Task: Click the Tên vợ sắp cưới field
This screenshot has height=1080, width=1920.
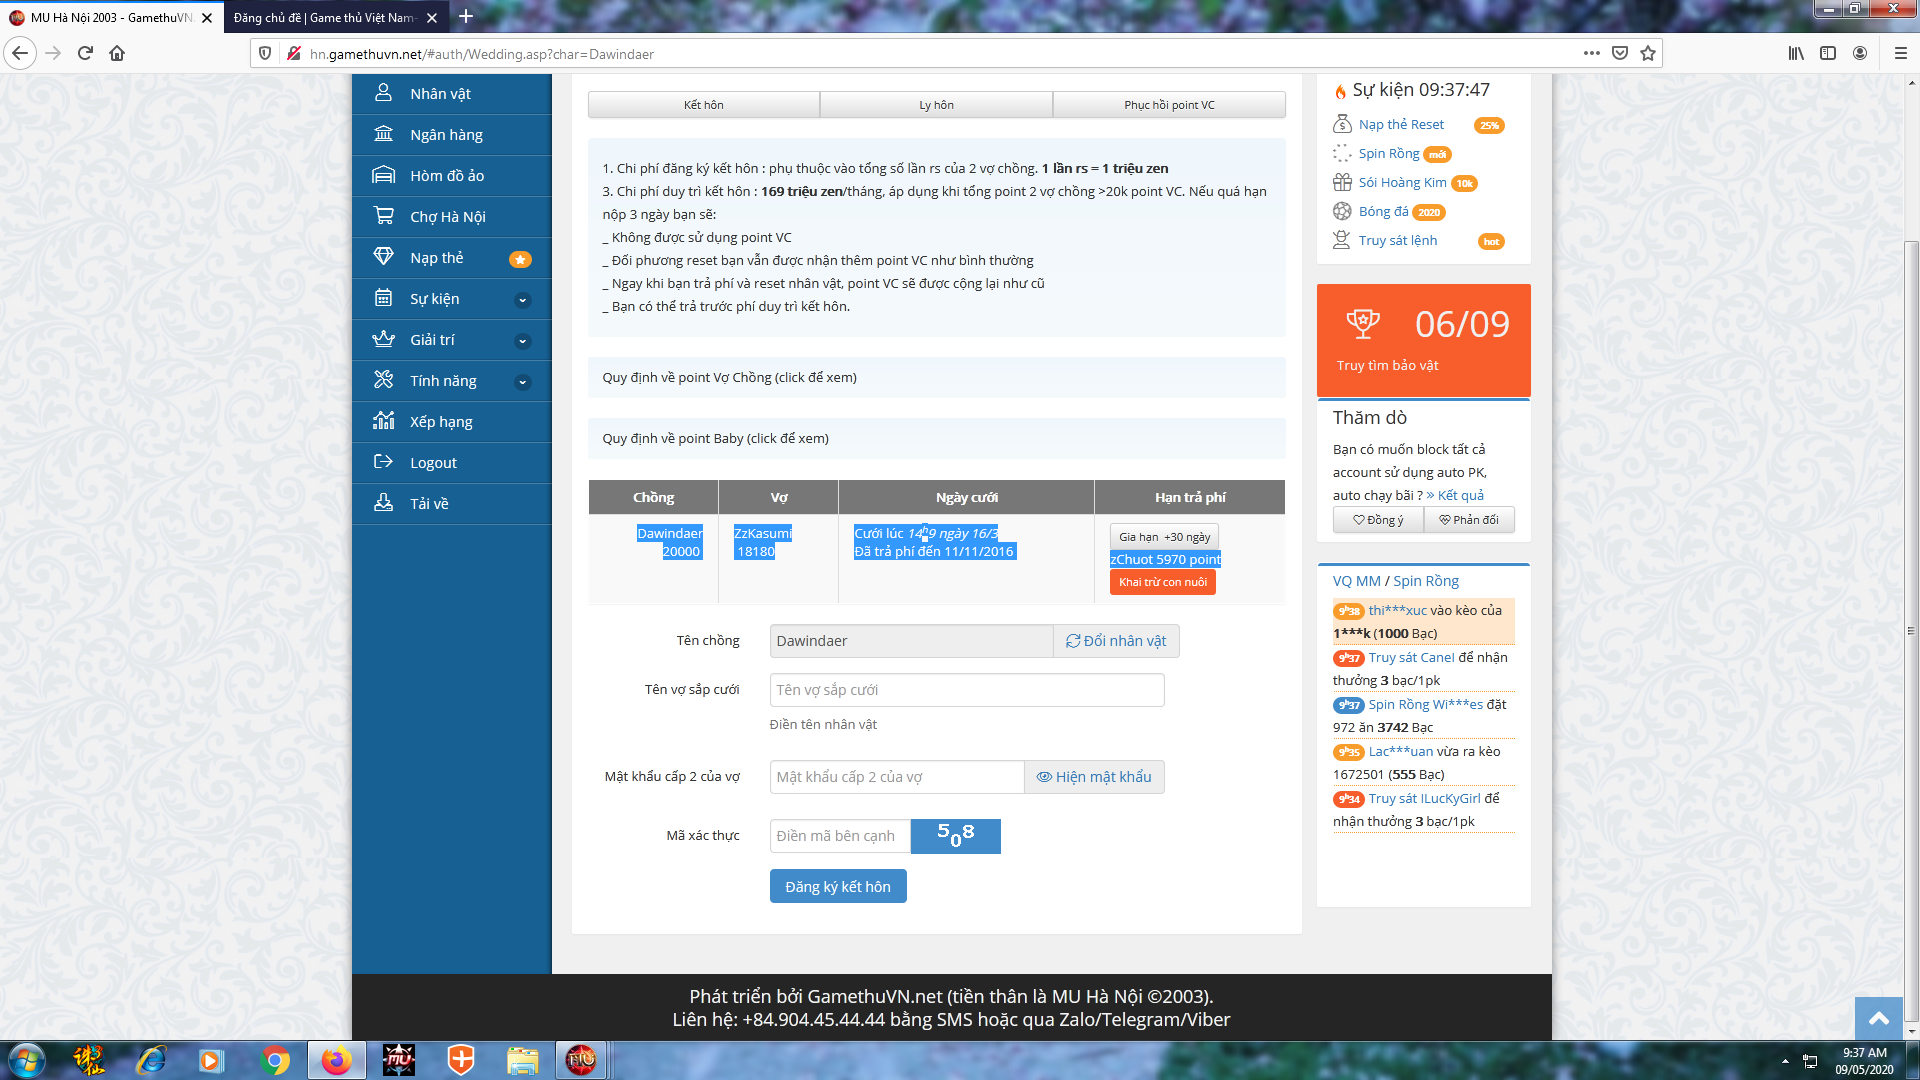Action: [x=966, y=690]
